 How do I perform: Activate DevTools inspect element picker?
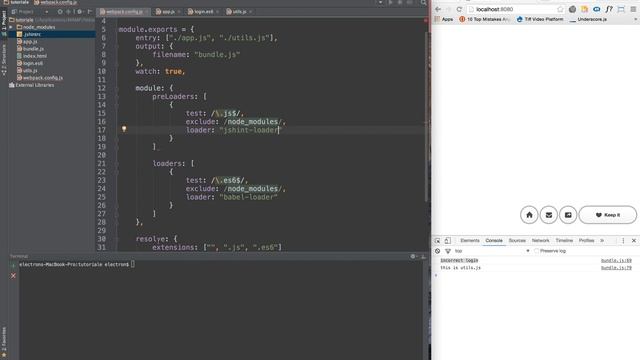437,241
